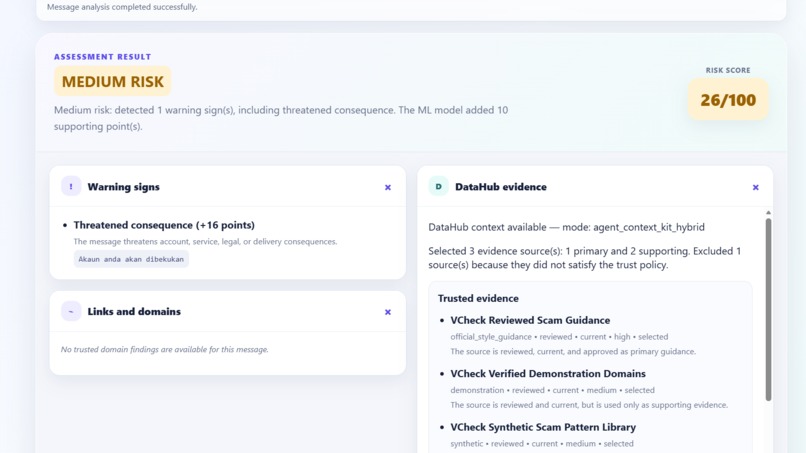806x453 pixels.
Task: Close the Warning signs card
Action: pos(388,187)
